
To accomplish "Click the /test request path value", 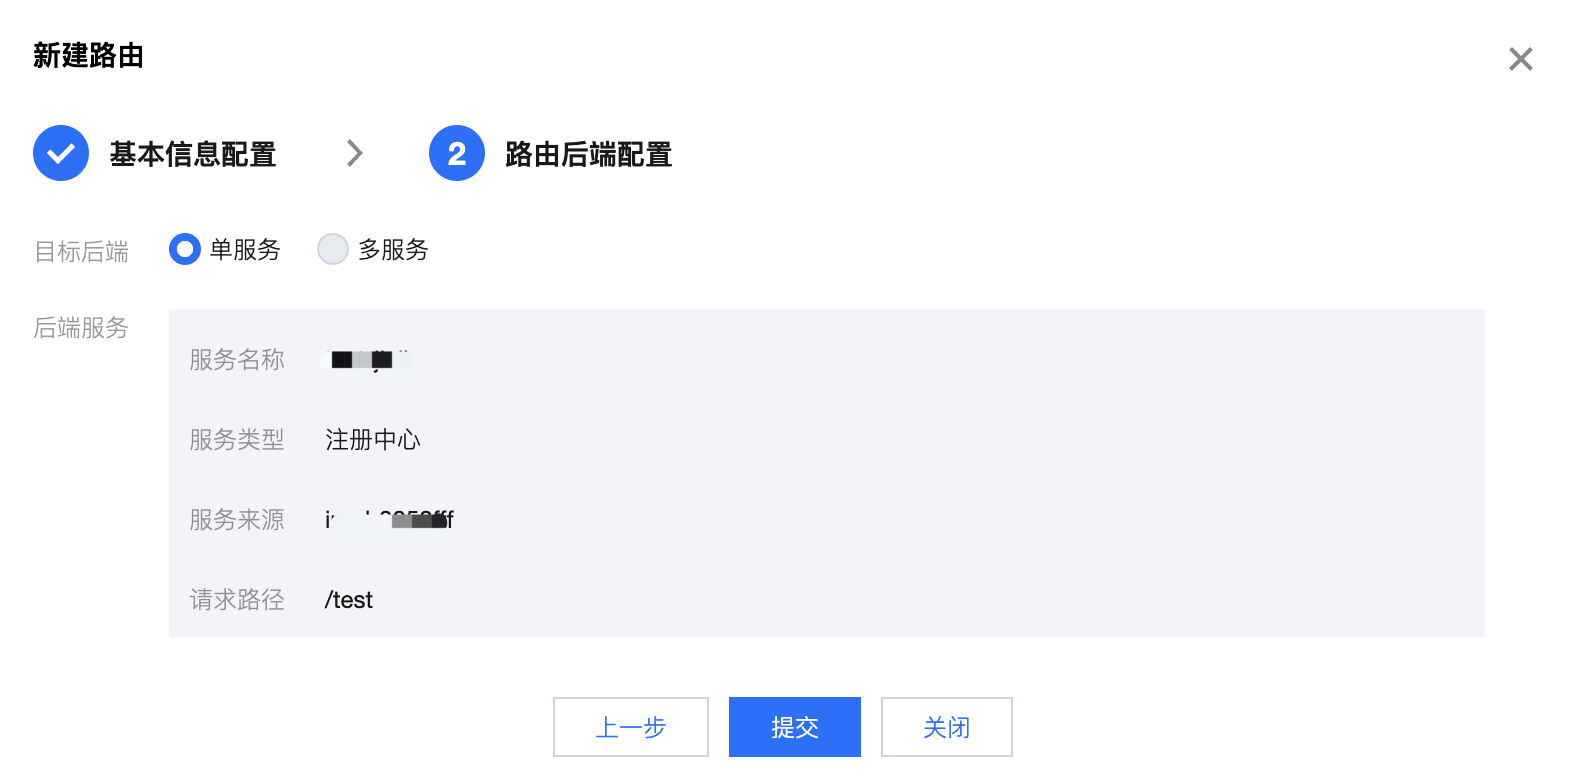I will tap(349, 600).
